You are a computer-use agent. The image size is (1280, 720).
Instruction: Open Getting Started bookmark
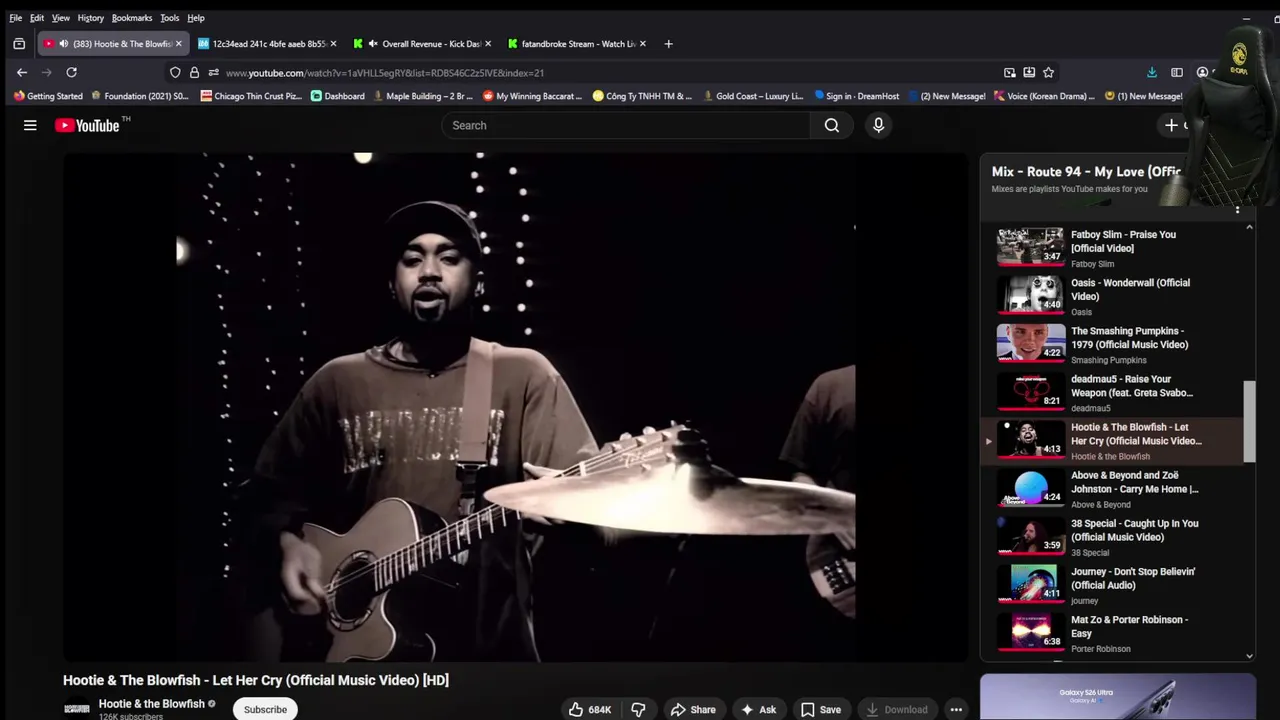click(48, 96)
